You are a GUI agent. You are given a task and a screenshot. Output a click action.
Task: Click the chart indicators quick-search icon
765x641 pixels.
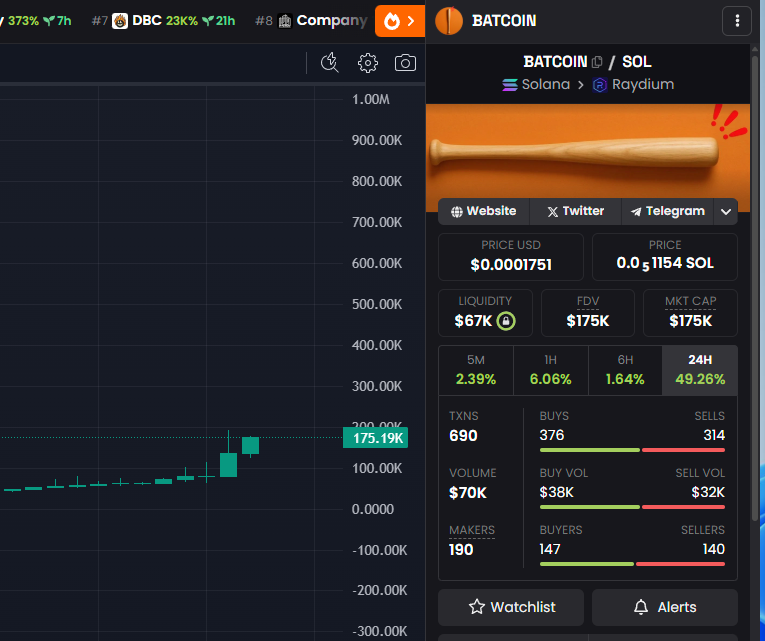pos(330,63)
